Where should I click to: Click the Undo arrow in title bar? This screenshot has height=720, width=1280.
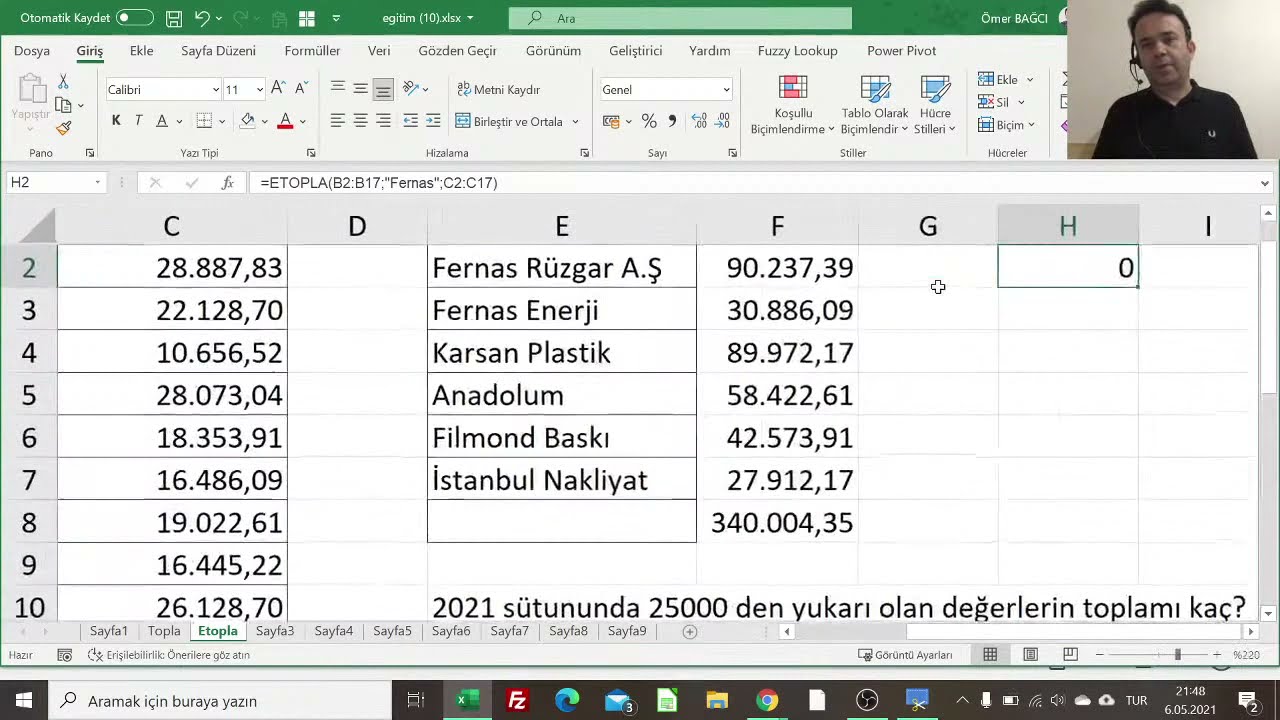(x=202, y=18)
